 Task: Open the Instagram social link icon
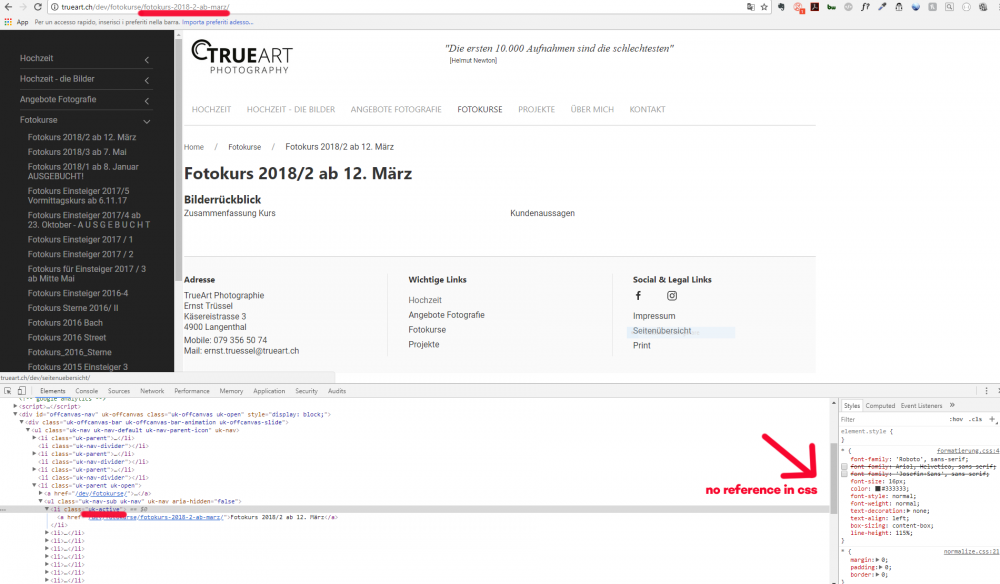(x=672, y=296)
